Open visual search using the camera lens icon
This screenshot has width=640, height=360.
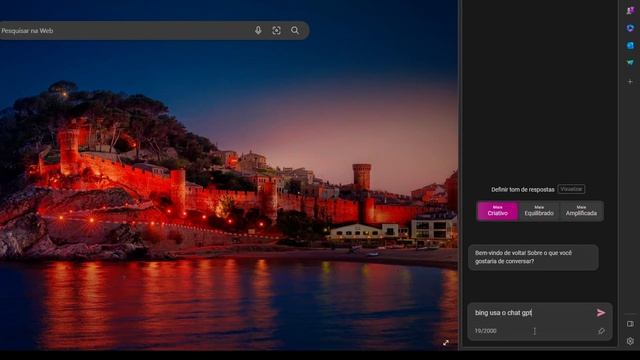pos(276,31)
